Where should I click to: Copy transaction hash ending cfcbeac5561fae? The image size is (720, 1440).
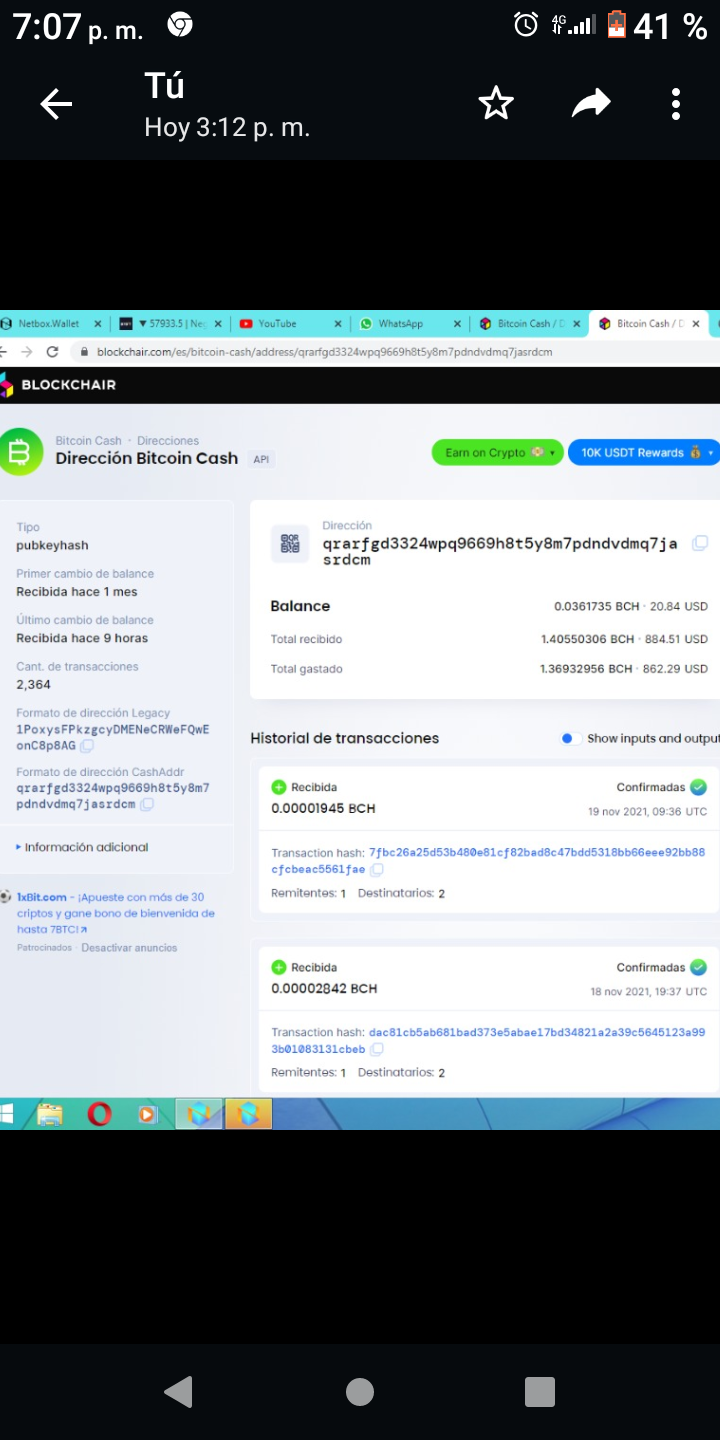(x=377, y=870)
